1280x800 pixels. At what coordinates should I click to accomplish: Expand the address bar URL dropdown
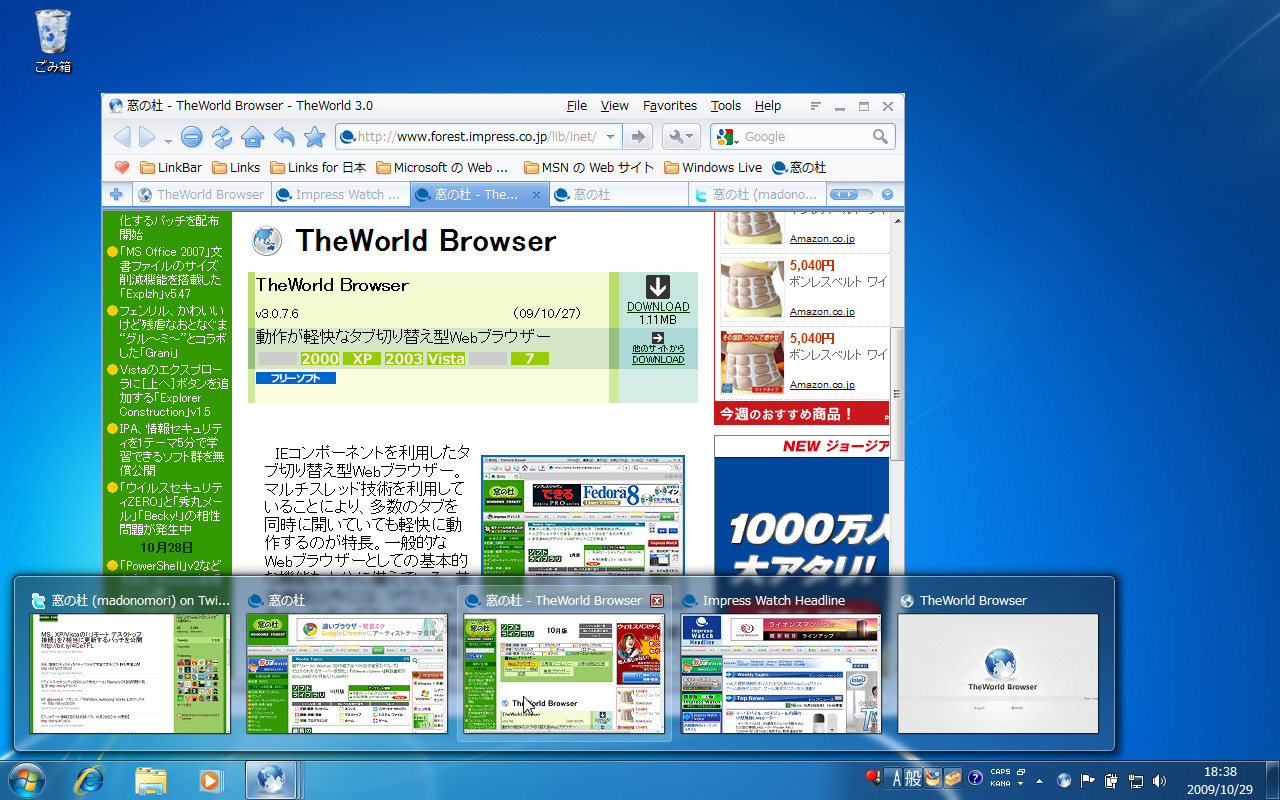[609, 137]
